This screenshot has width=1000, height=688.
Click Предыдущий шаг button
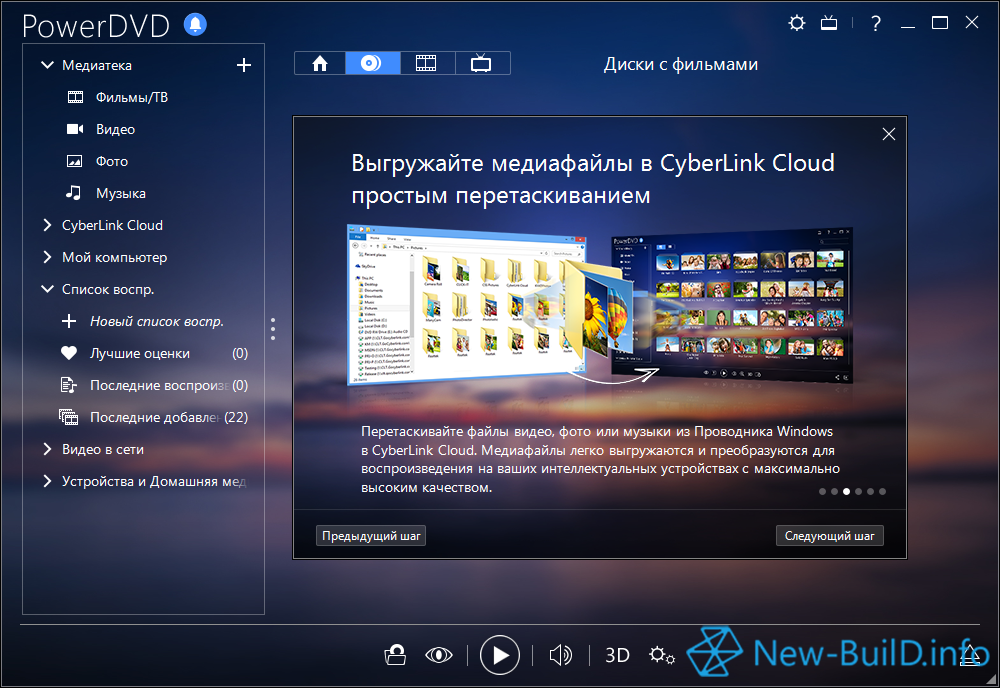[x=371, y=536]
